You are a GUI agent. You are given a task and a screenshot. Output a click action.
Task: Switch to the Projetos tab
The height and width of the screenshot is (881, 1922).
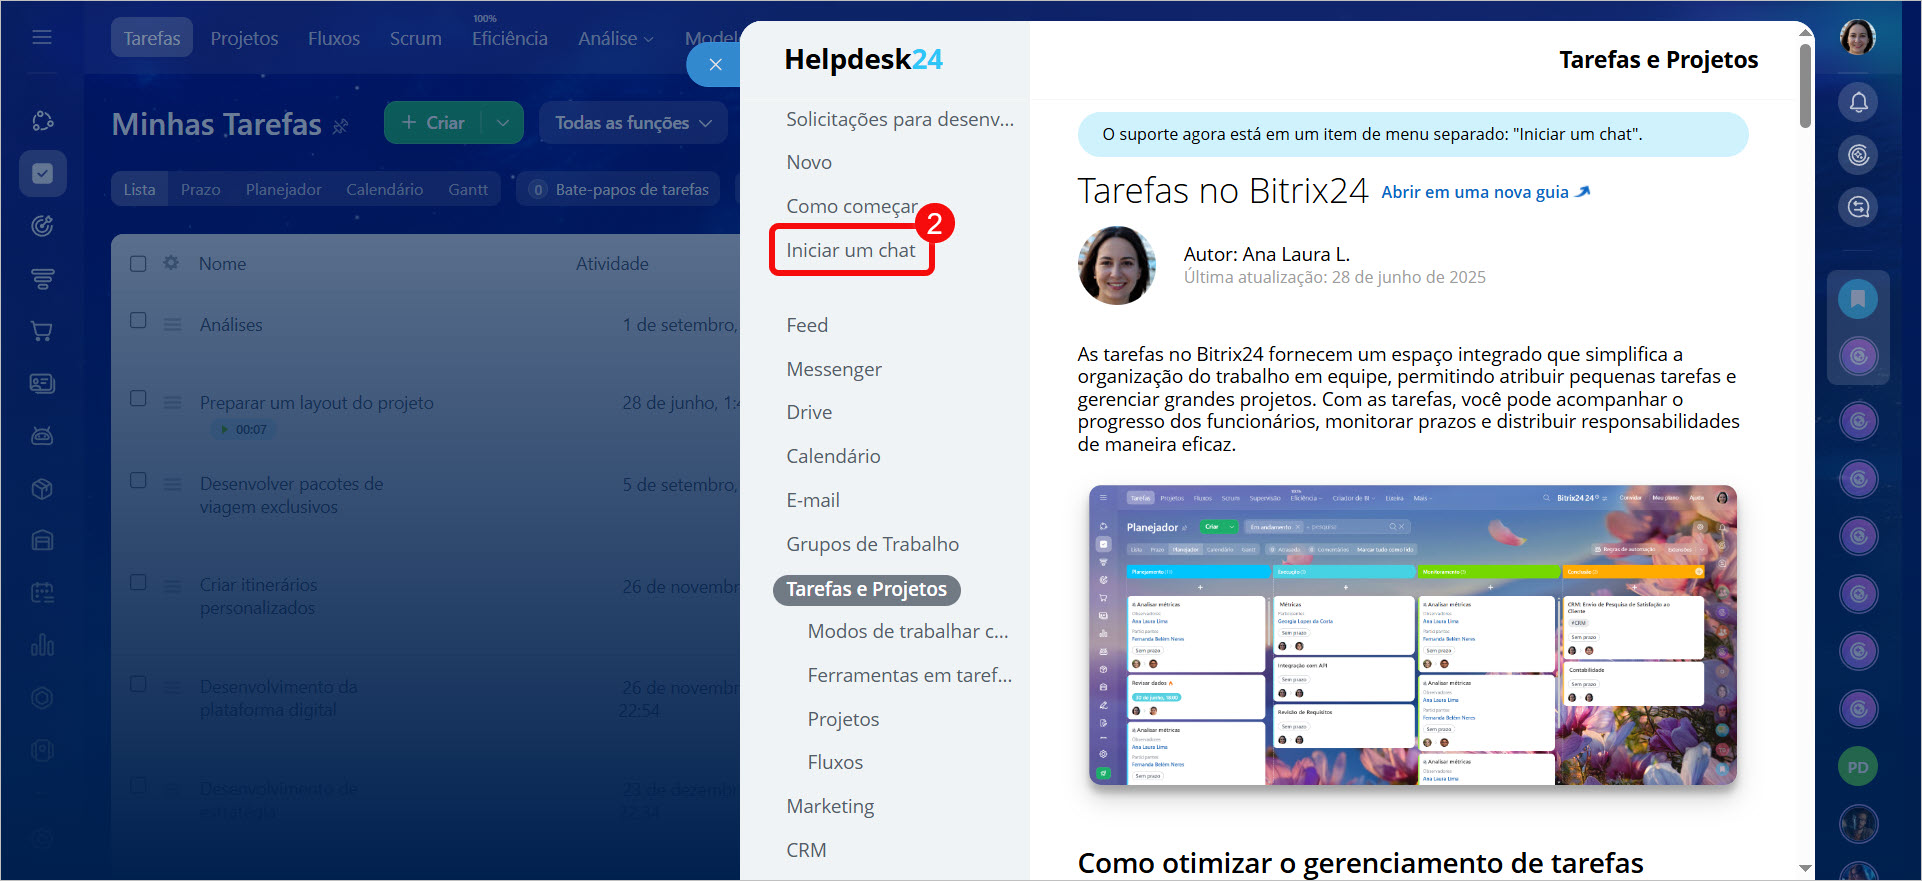point(244,39)
